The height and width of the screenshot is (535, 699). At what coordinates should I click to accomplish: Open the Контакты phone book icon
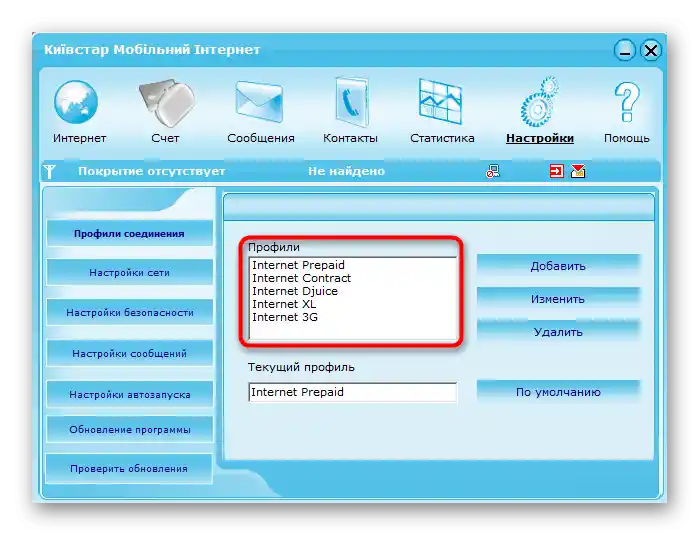(352, 103)
